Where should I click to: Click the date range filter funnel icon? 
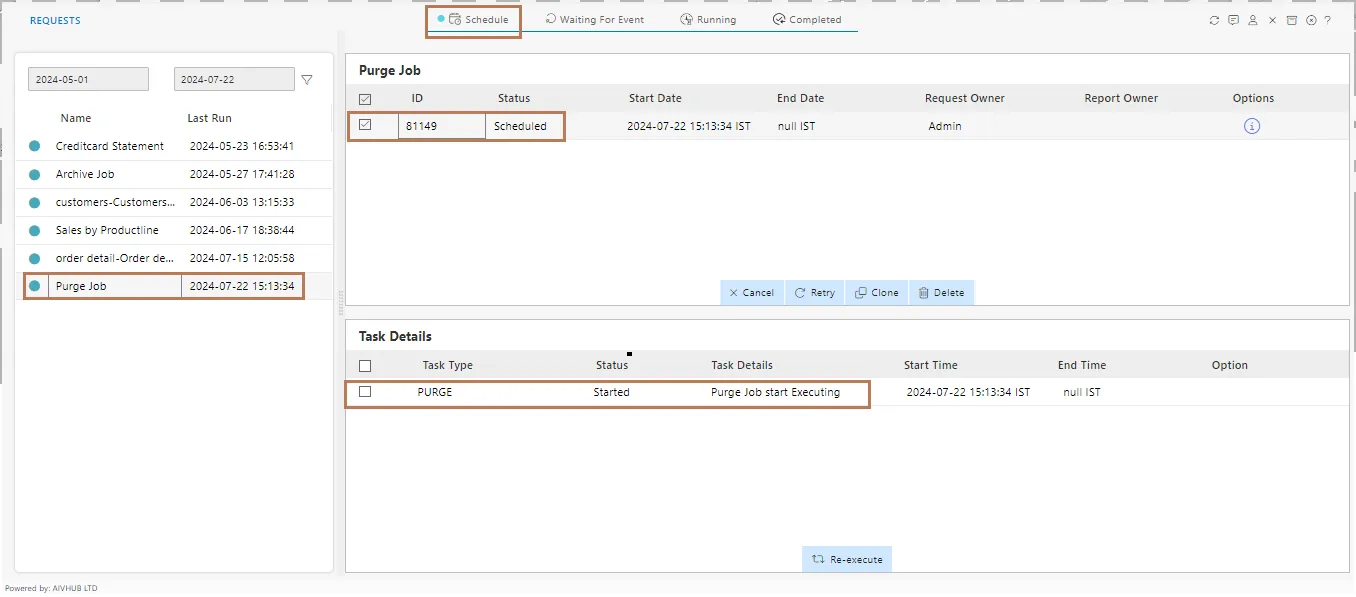[x=307, y=80]
